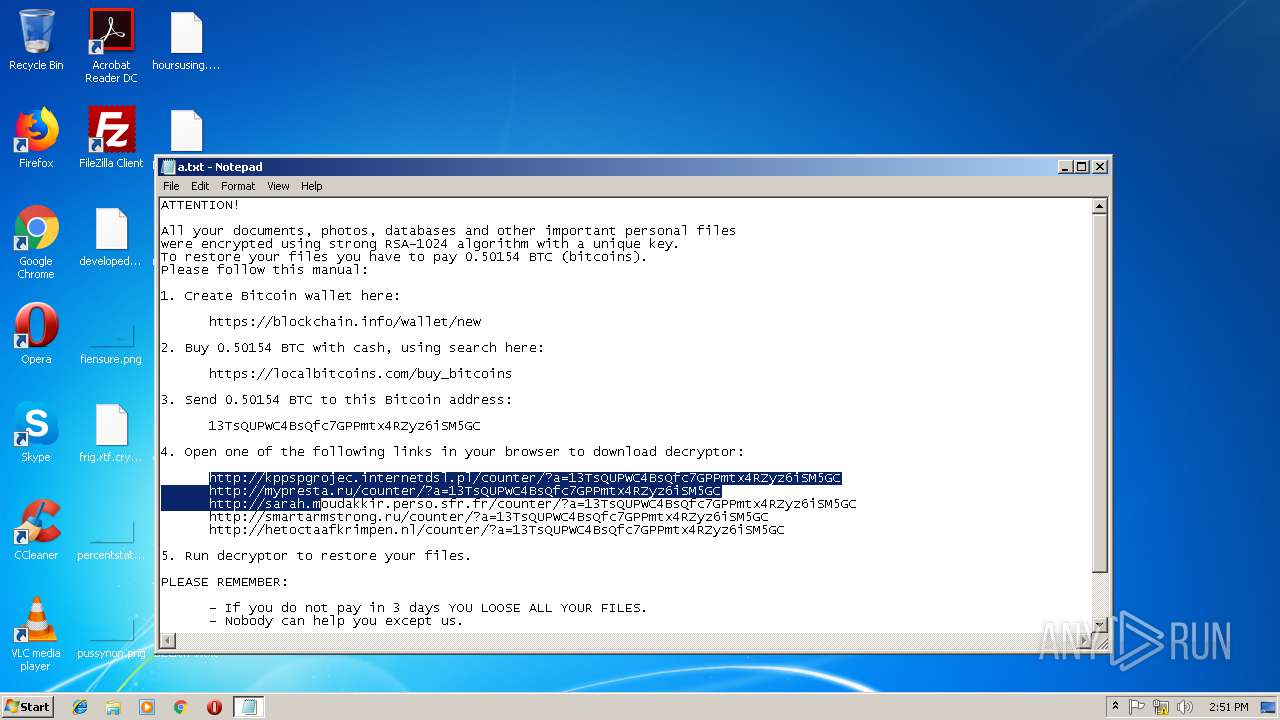Open FileZilla Client shortcut
1280x720 pixels.
[x=111, y=138]
